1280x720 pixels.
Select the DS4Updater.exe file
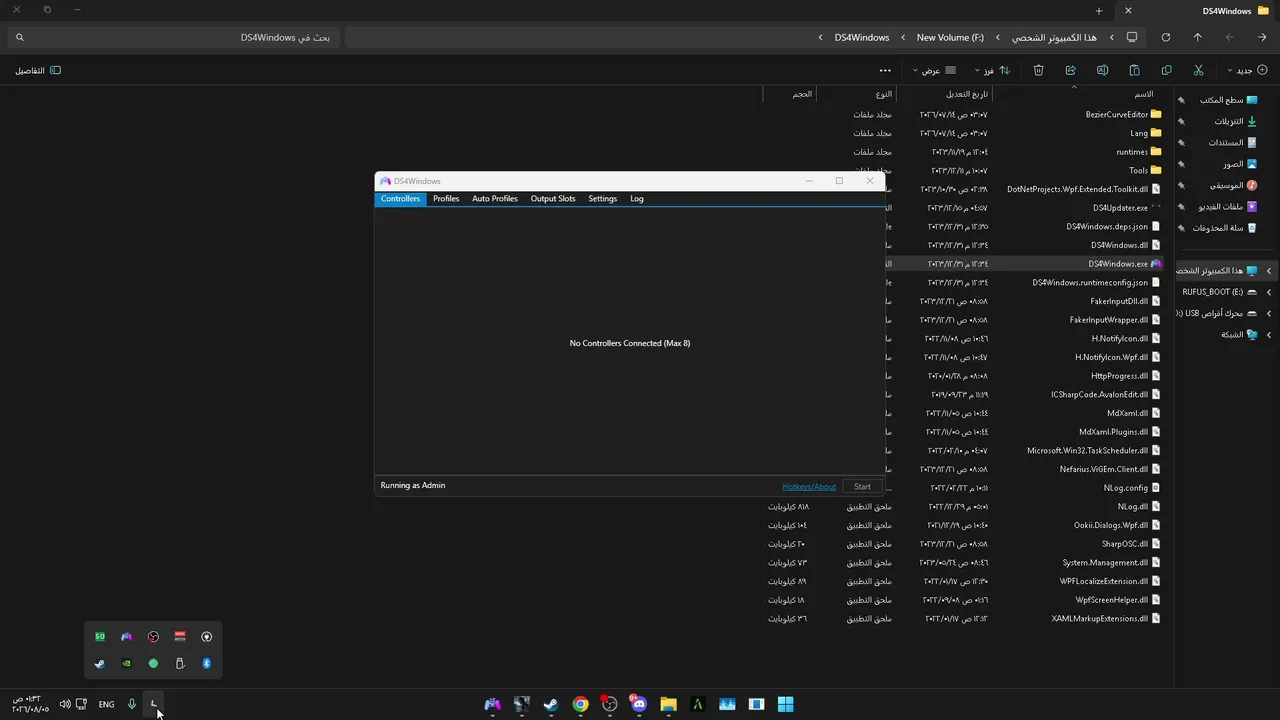(x=1127, y=208)
